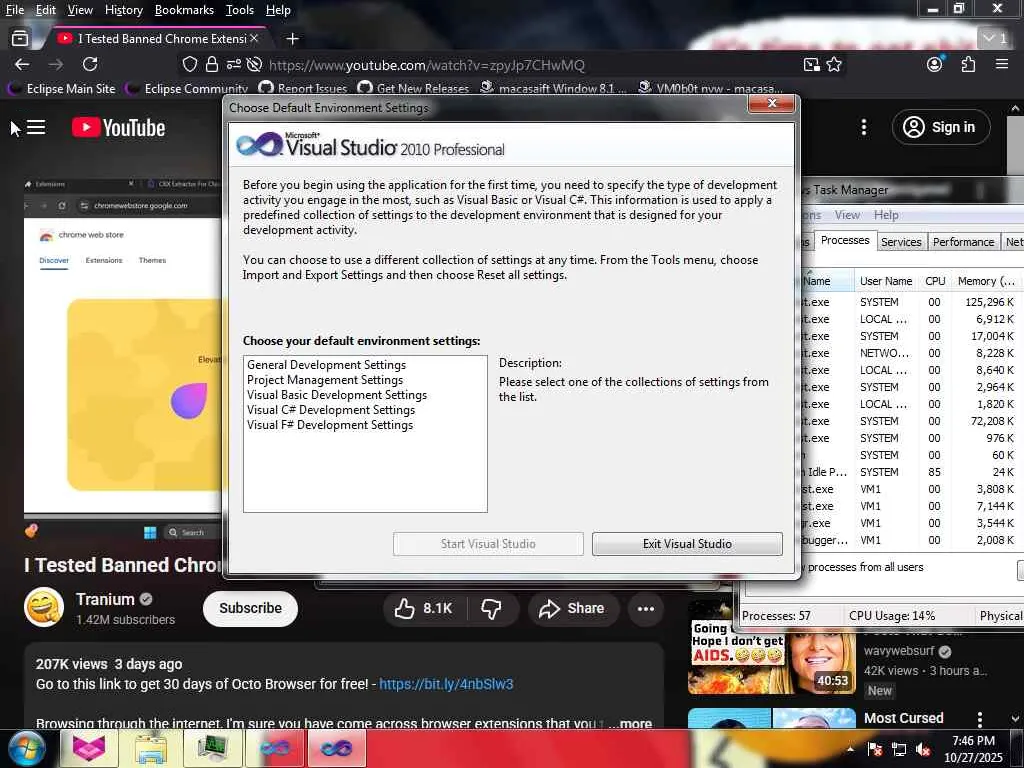
Task: Open the YouTube guide hamburger menu
Action: pos(36,127)
